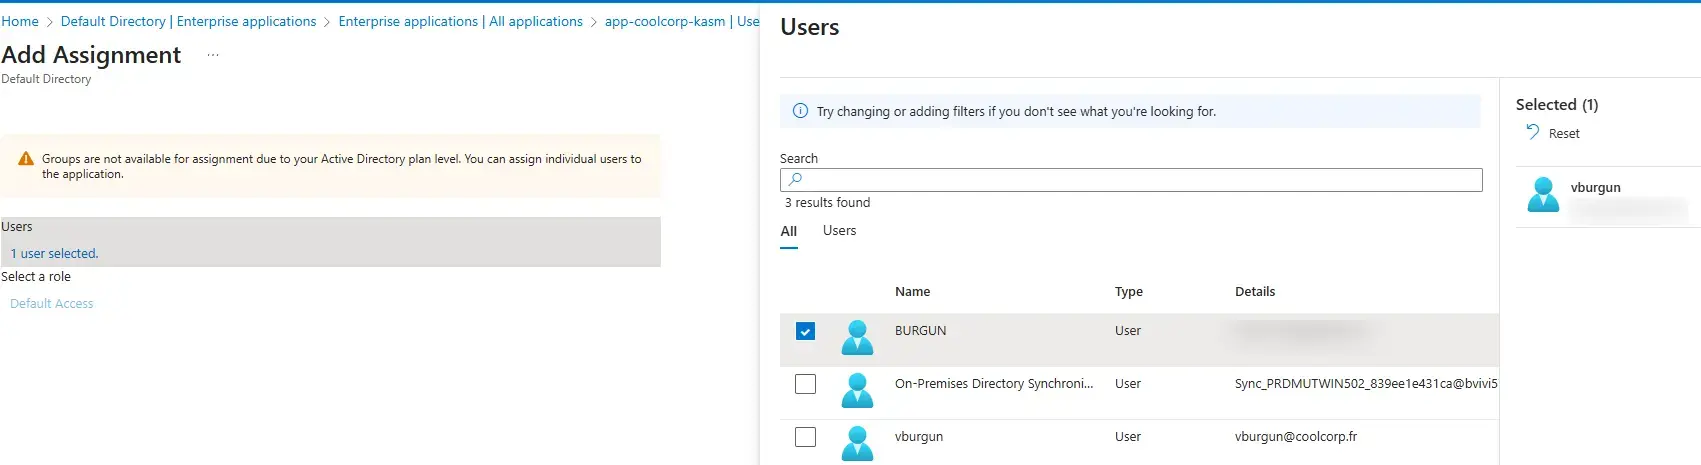Select the All filter tab
1701x465 pixels.
[x=789, y=232]
